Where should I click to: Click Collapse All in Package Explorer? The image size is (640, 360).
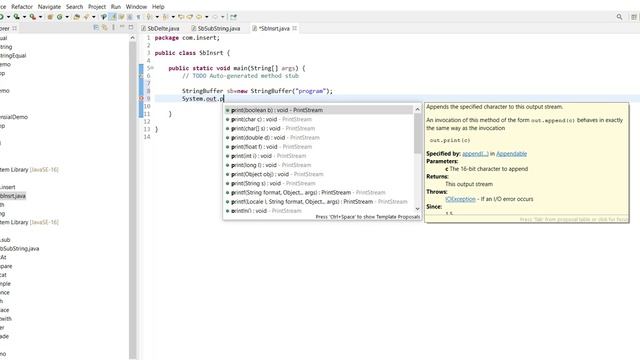pyautogui.click(x=96, y=27)
